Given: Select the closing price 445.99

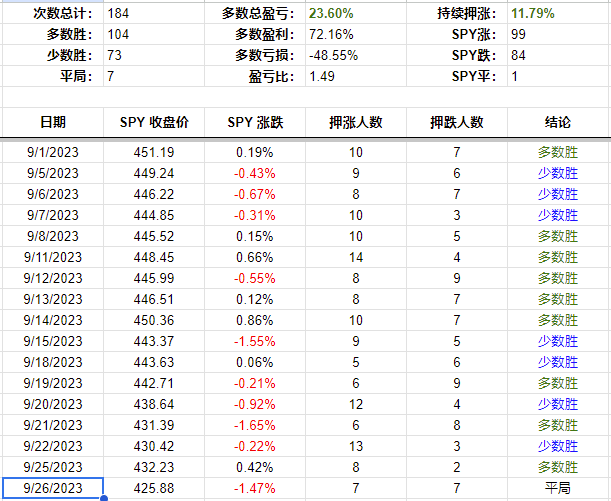Looking at the screenshot, I should [154, 279].
